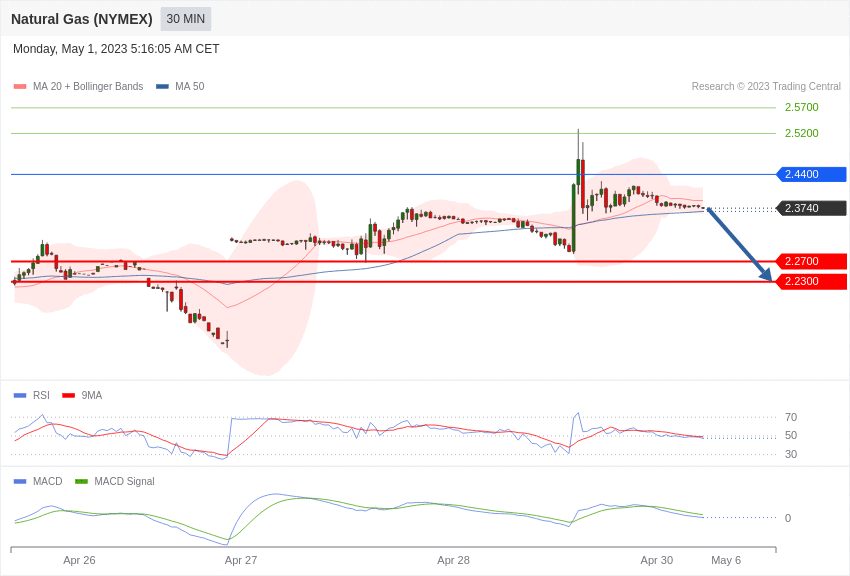Image resolution: width=850 pixels, height=576 pixels.
Task: Click the 2.5200 resistance level label
Action: tap(802, 133)
